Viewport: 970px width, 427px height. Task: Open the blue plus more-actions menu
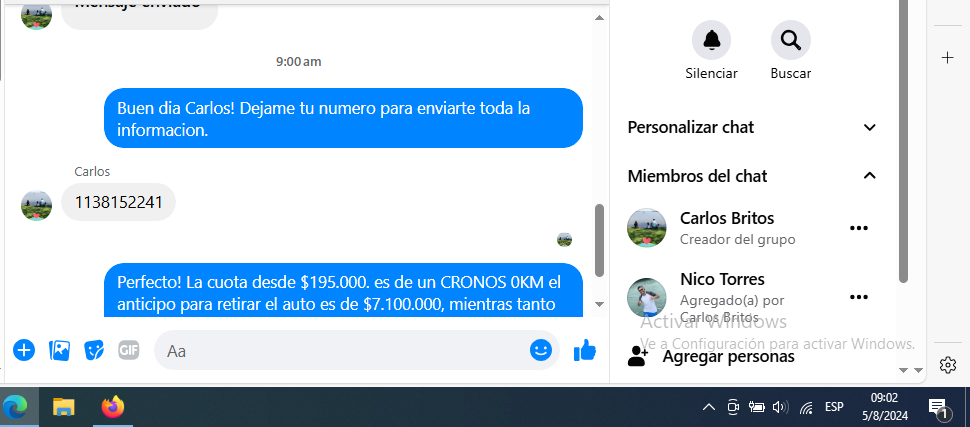coord(24,350)
